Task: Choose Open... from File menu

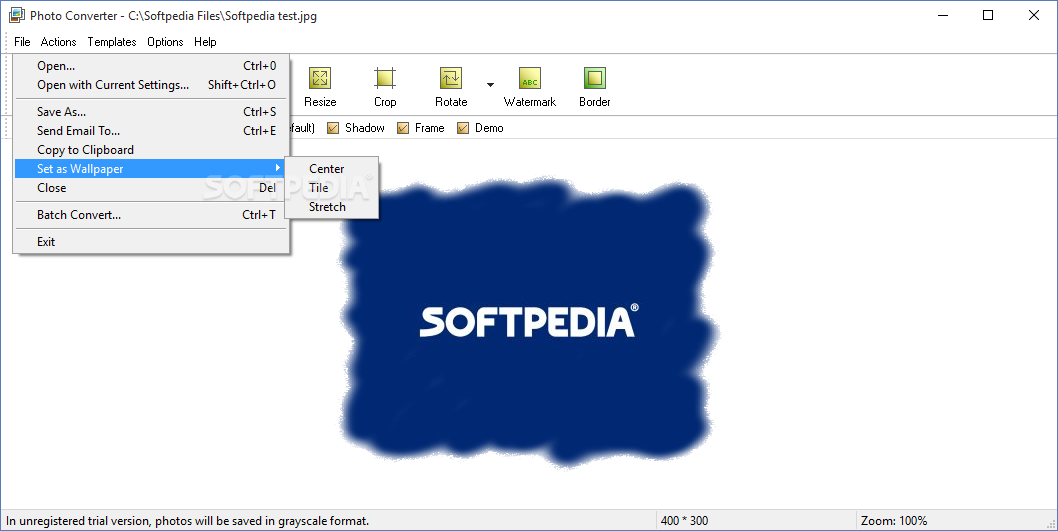Action: pyautogui.click(x=152, y=65)
